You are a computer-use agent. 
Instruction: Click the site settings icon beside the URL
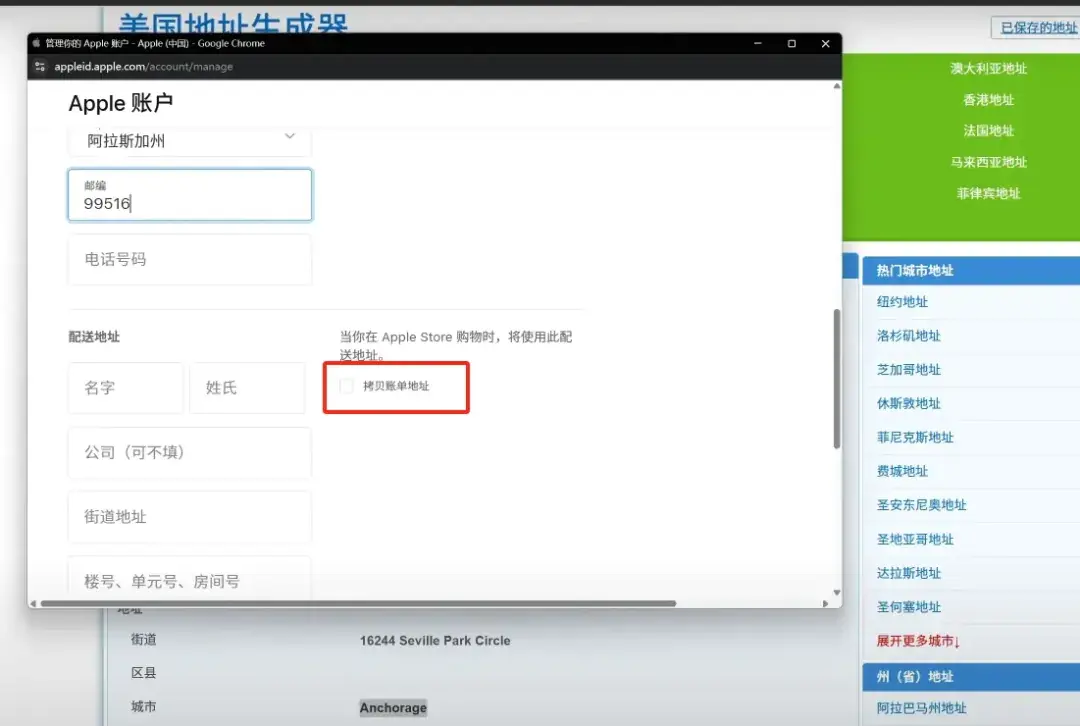coord(40,67)
